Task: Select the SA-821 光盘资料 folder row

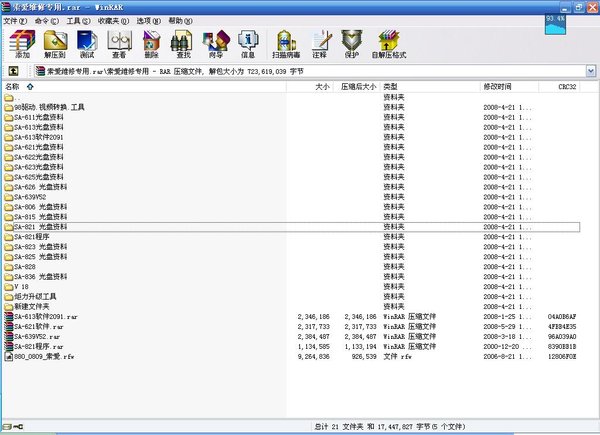Action: click(292, 227)
